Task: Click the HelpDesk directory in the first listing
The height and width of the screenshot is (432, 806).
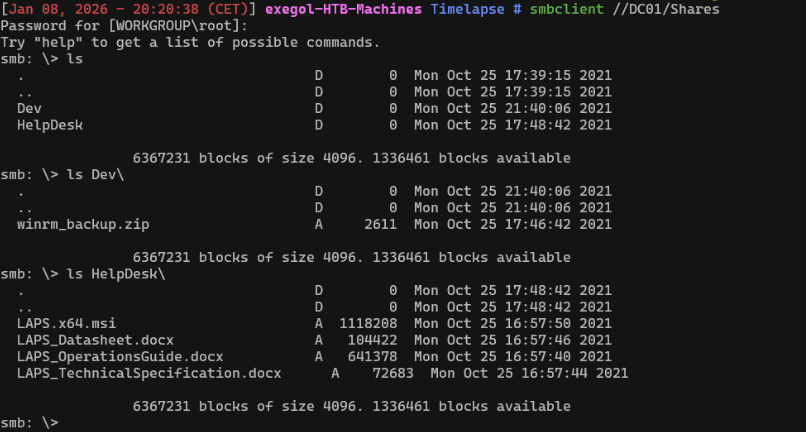Action: point(50,125)
